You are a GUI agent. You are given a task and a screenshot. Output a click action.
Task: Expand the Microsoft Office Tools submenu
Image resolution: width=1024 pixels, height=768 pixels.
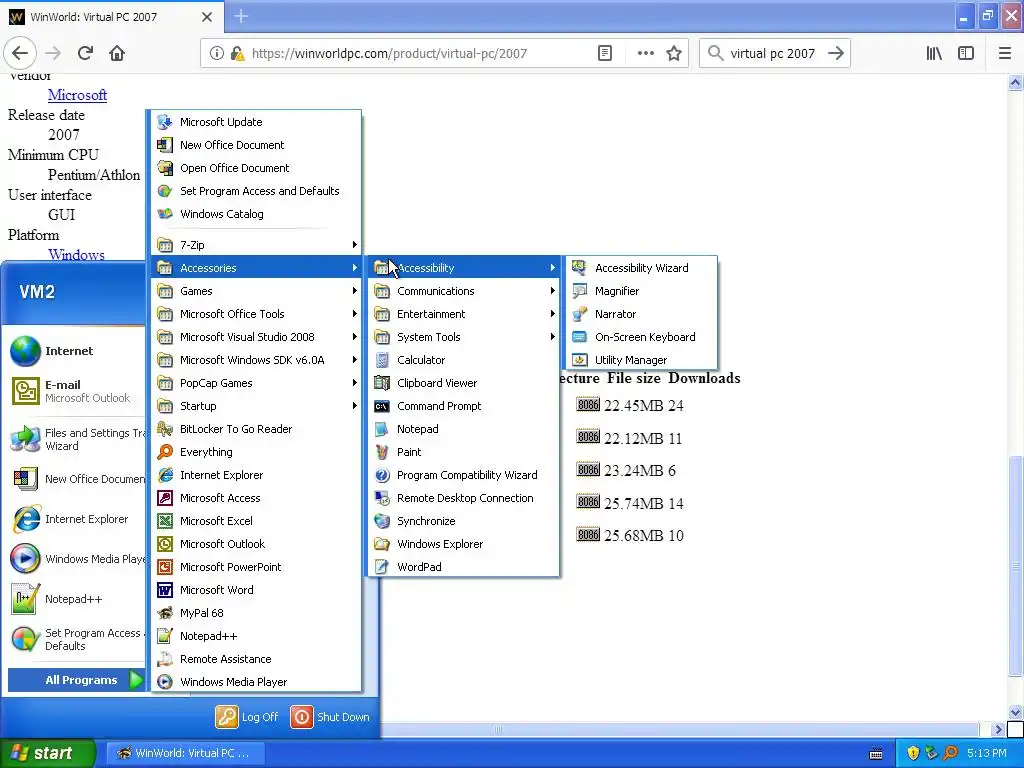258,314
